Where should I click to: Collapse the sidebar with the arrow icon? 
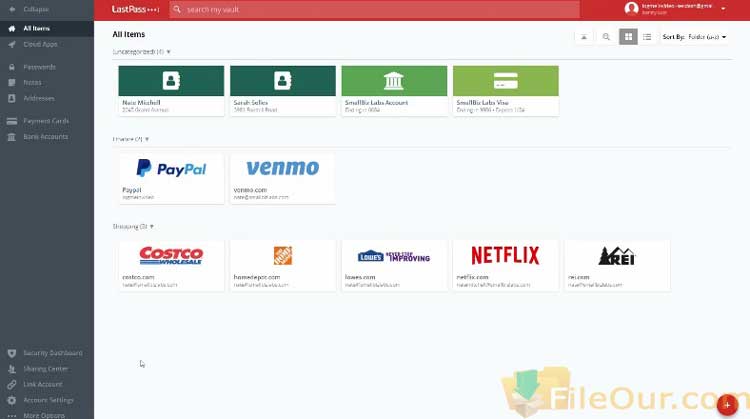12,9
